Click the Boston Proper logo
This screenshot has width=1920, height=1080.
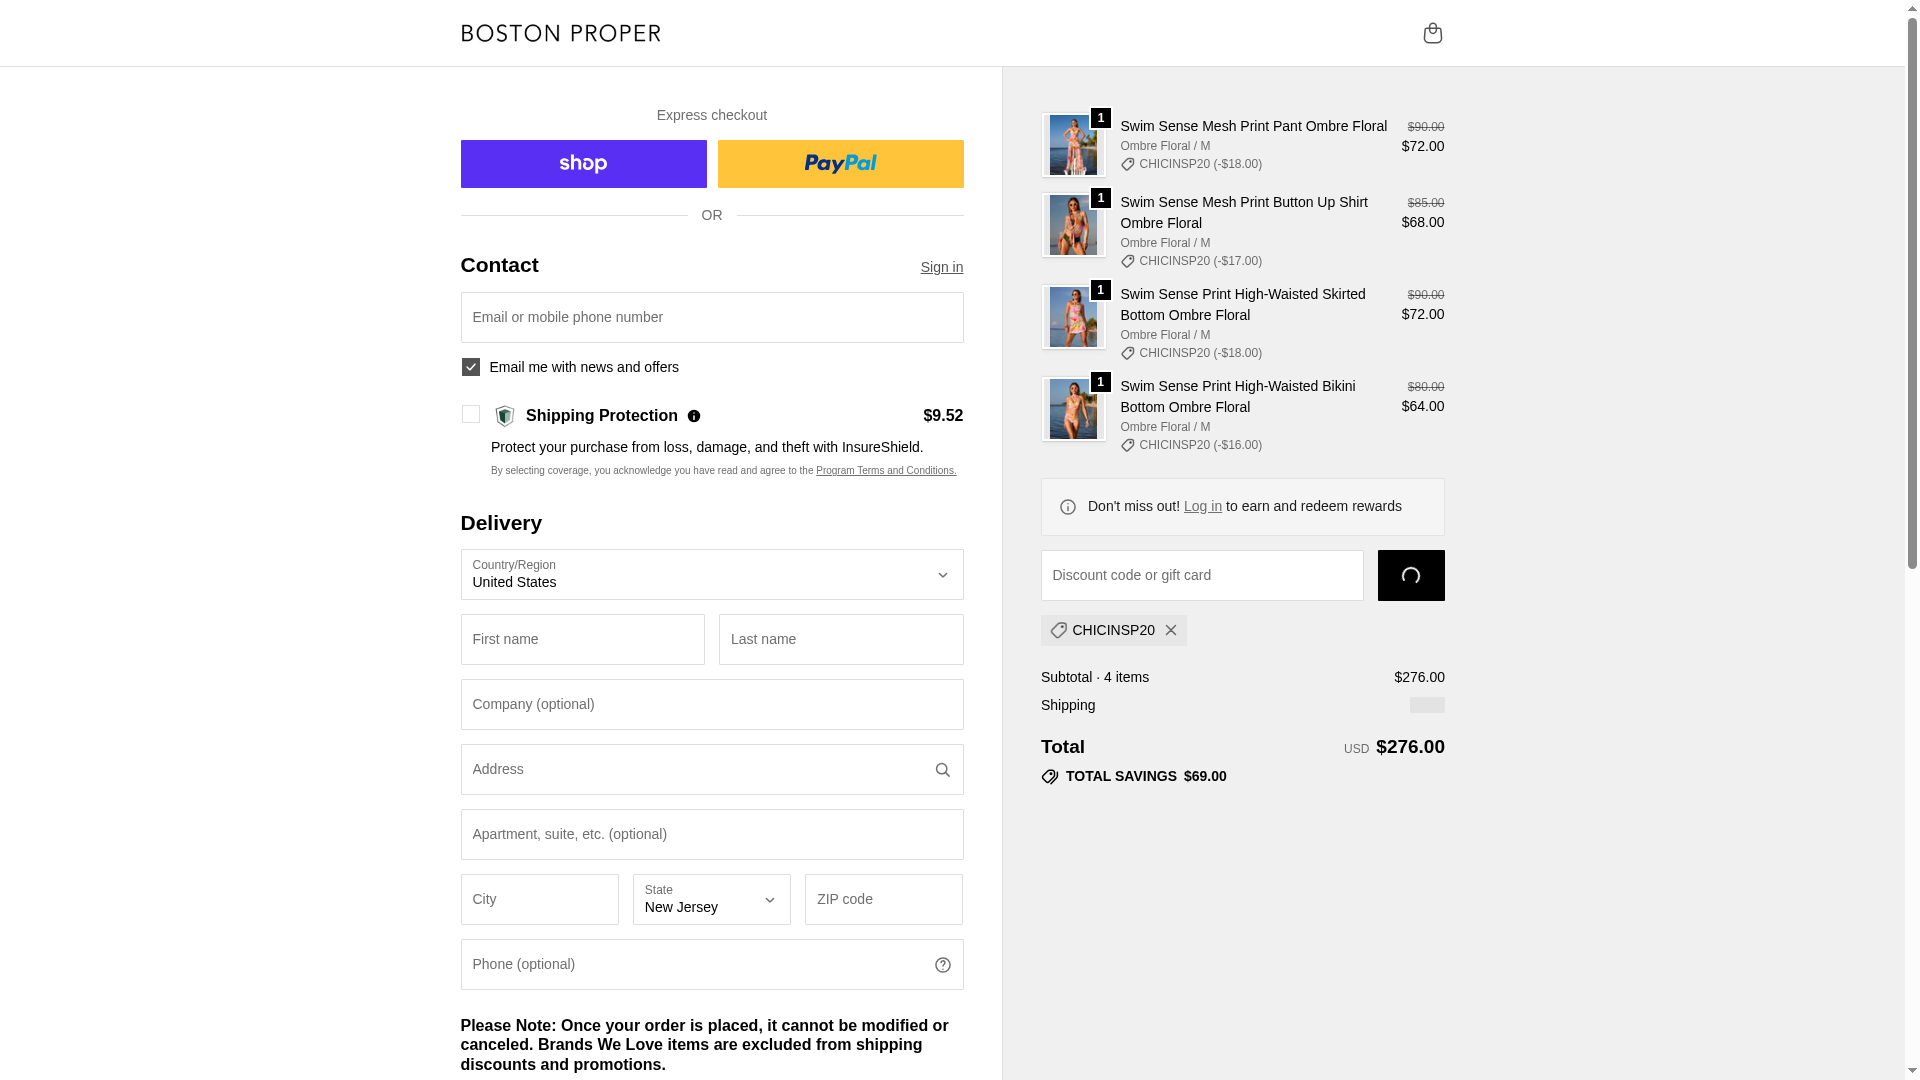coord(560,33)
